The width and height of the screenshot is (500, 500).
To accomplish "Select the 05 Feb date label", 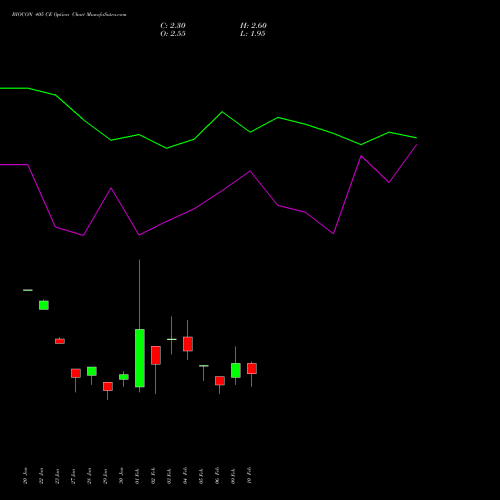I will coord(202,476).
